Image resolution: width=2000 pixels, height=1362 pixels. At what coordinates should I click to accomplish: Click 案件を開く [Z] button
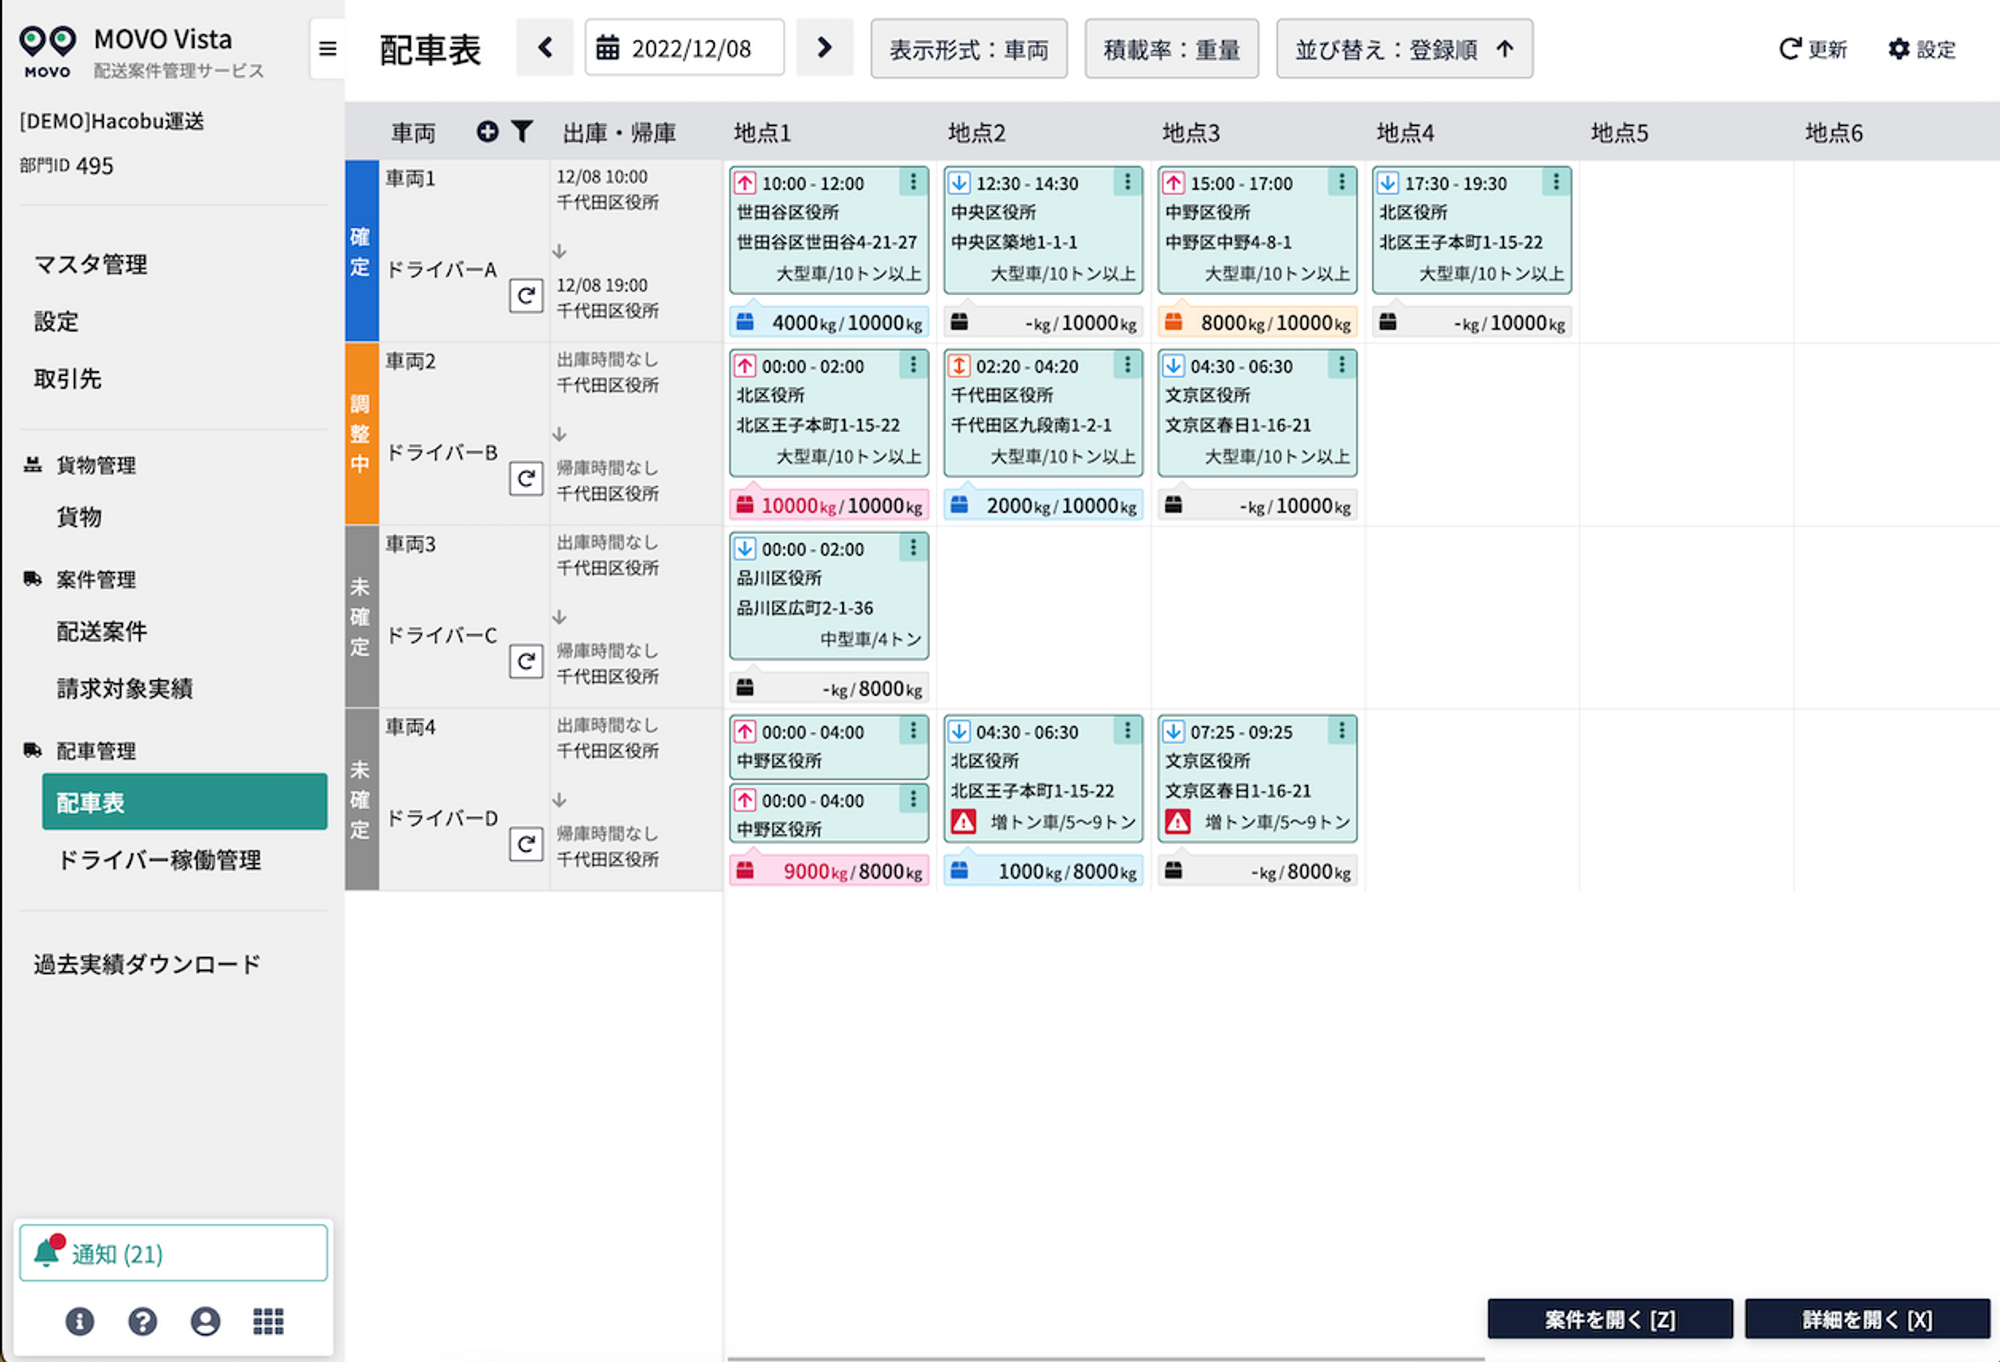tap(1609, 1319)
